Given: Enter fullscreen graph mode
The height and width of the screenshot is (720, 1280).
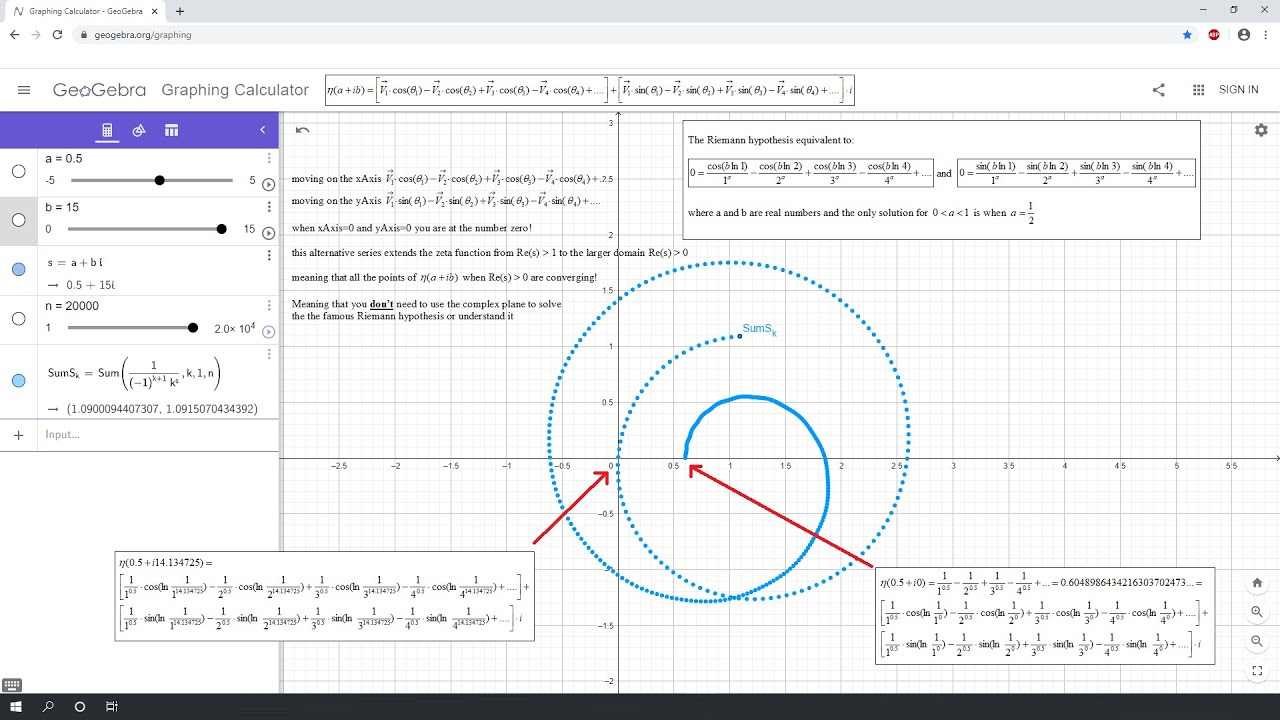Looking at the screenshot, I should 1257,670.
